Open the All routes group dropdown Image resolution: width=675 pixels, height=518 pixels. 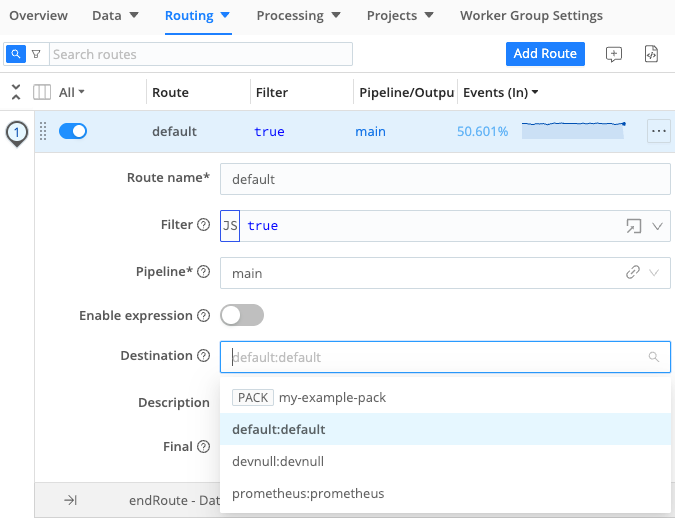coord(71,92)
